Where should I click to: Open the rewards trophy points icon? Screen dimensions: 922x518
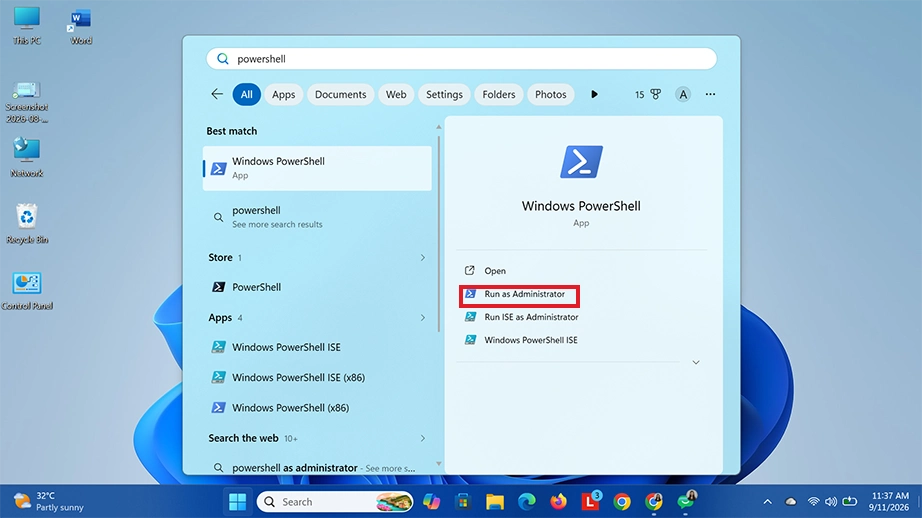tap(648, 94)
